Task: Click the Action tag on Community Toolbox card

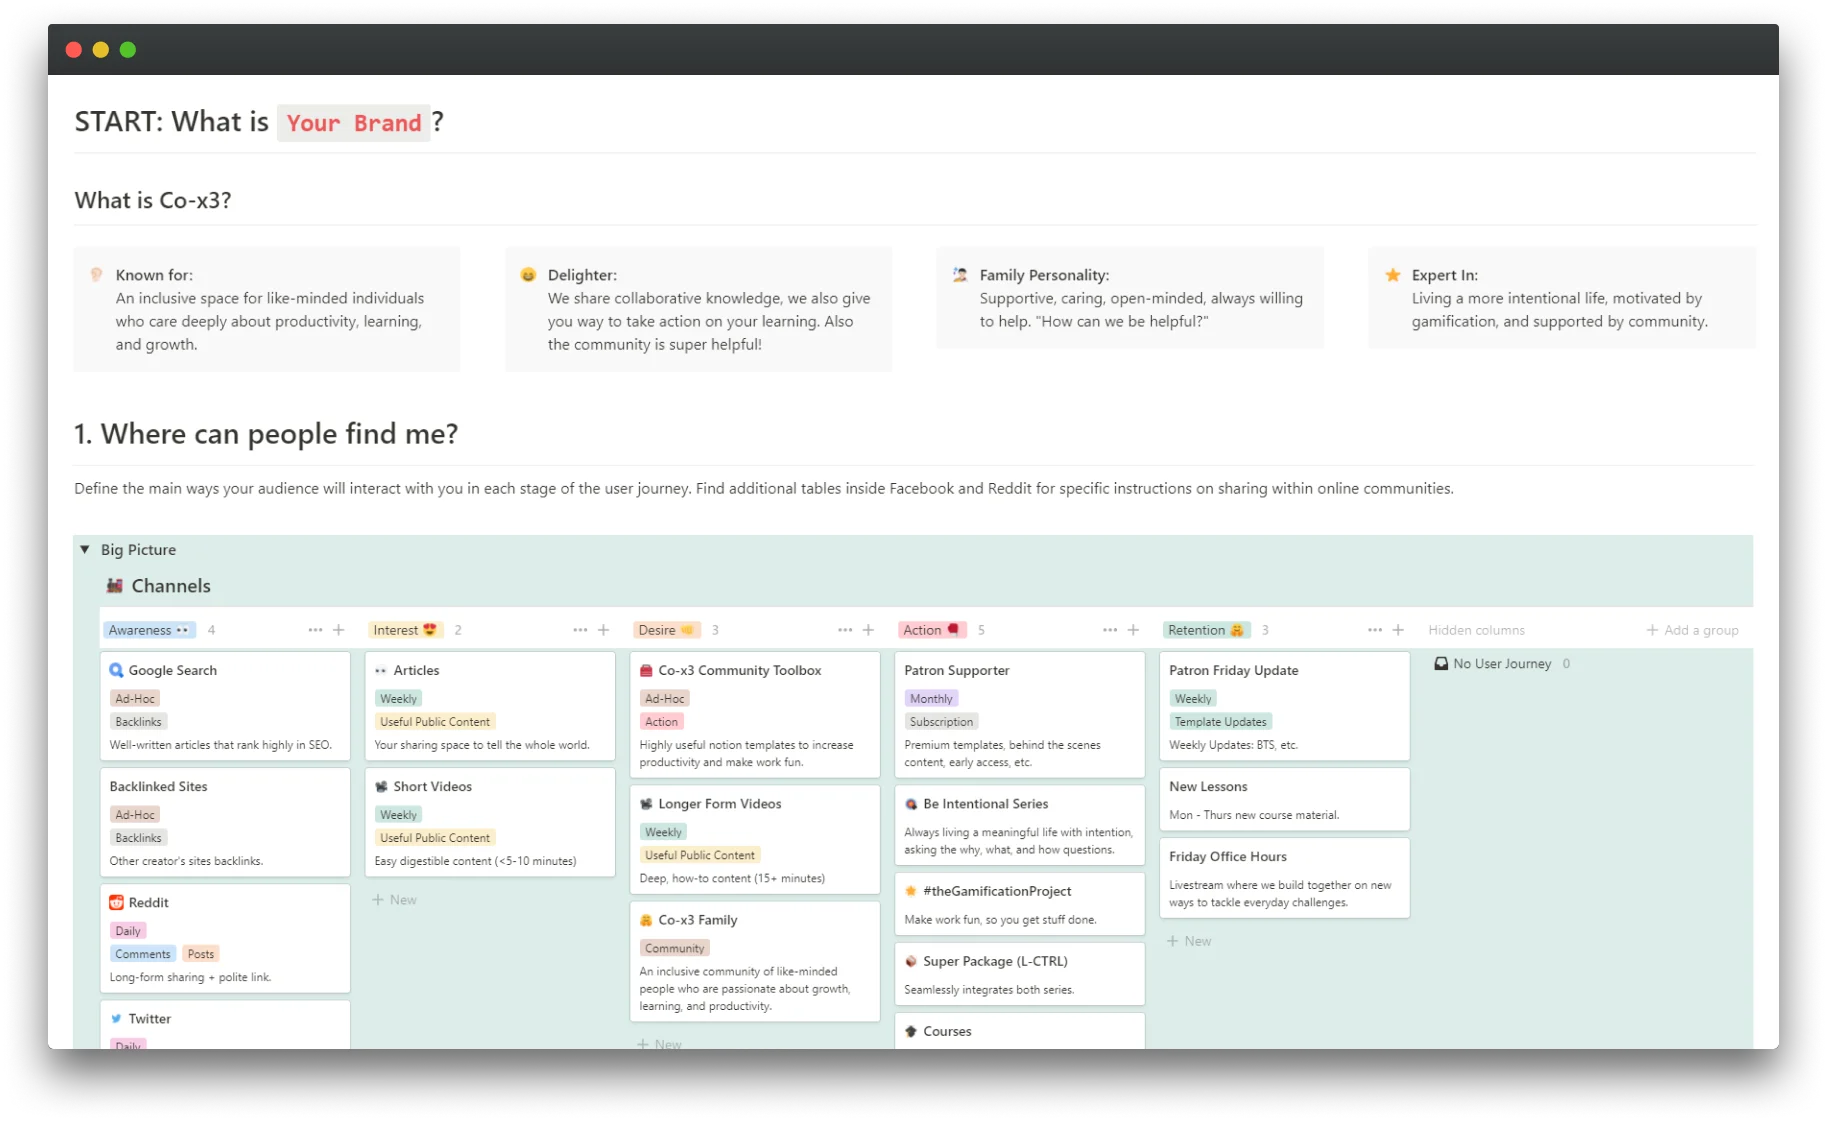Action: pyautogui.click(x=661, y=722)
